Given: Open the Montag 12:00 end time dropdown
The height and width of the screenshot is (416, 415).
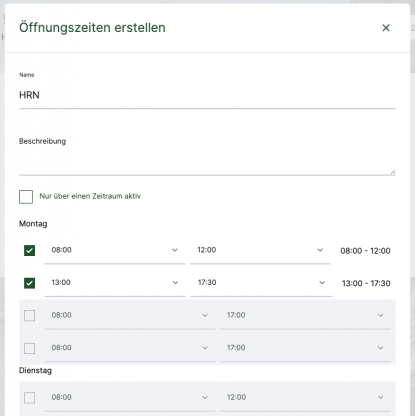Looking at the screenshot, I should [260, 251].
